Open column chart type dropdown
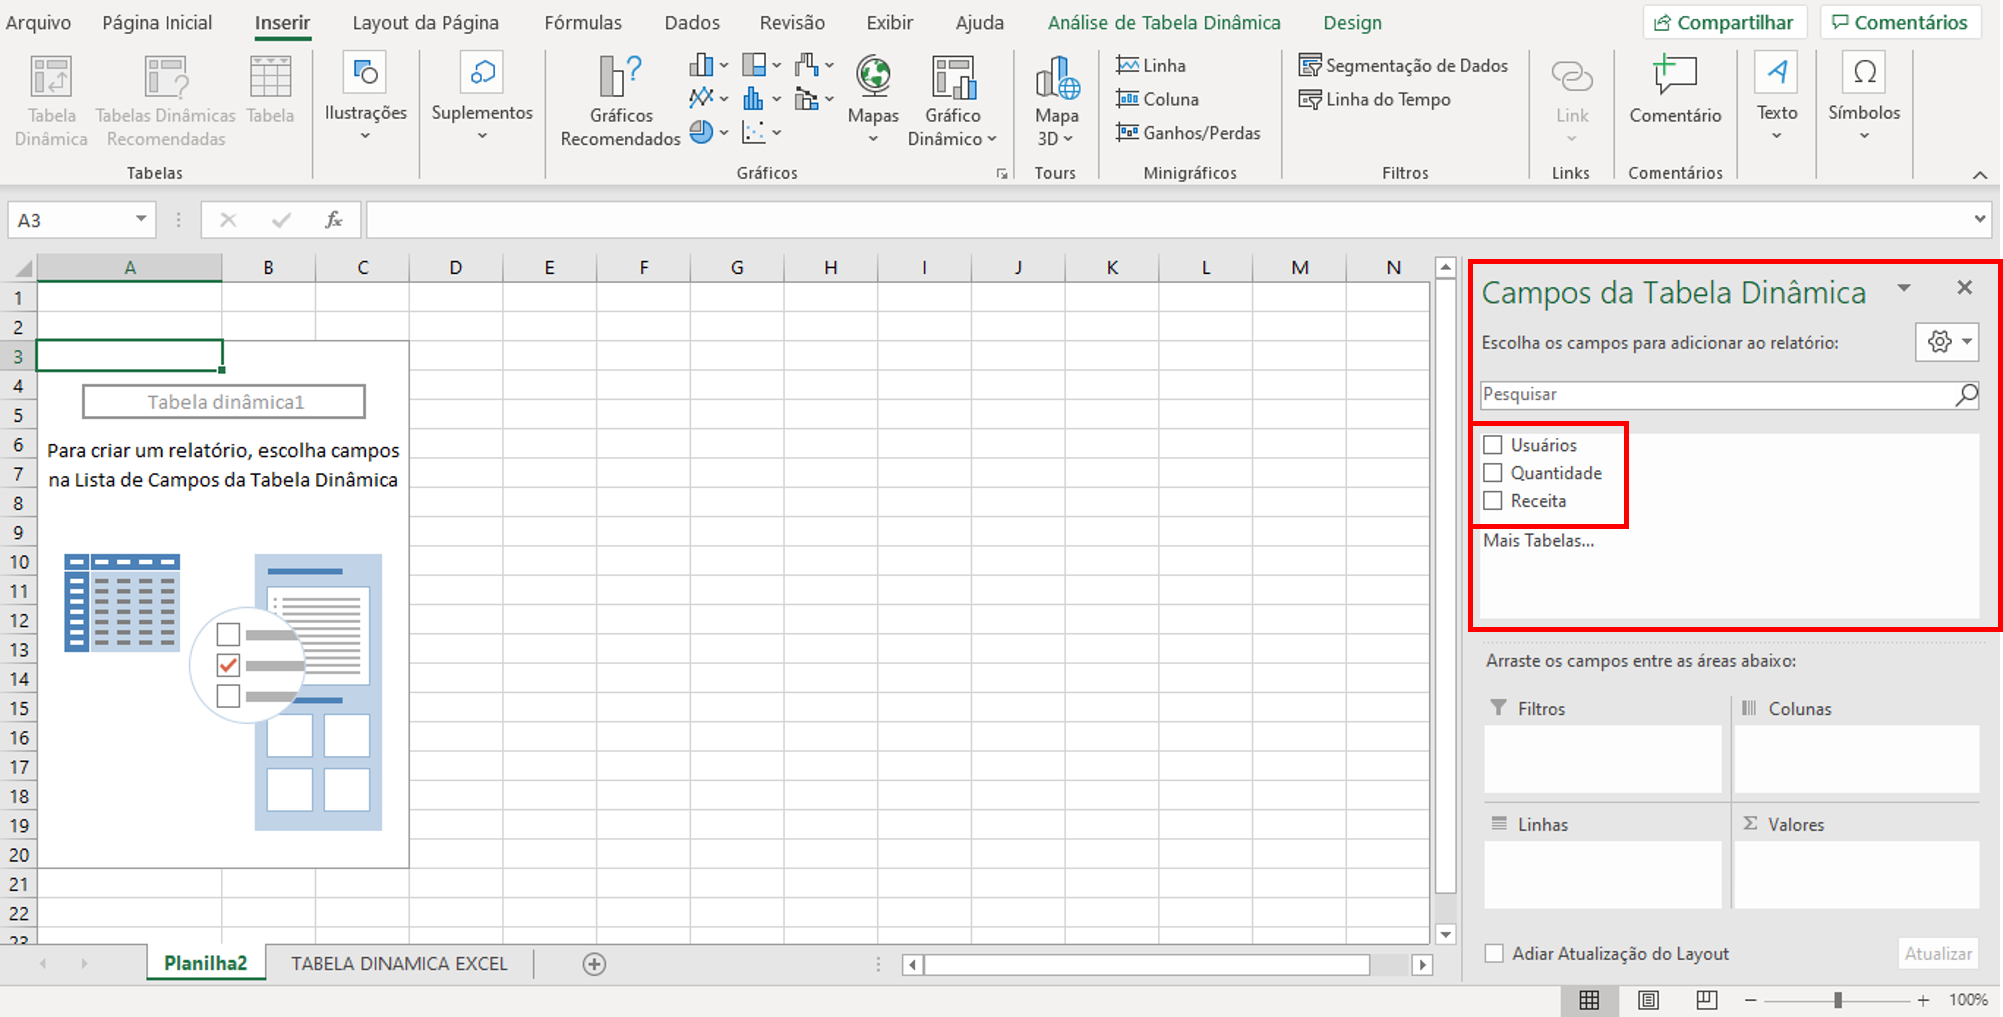The width and height of the screenshot is (2003, 1017). click(723, 65)
